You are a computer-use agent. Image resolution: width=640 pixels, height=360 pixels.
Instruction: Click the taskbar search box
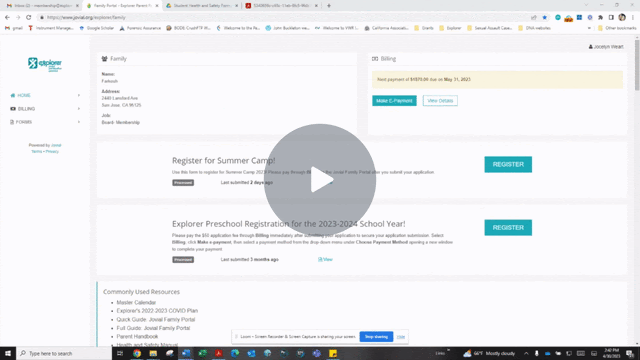(x=64, y=353)
